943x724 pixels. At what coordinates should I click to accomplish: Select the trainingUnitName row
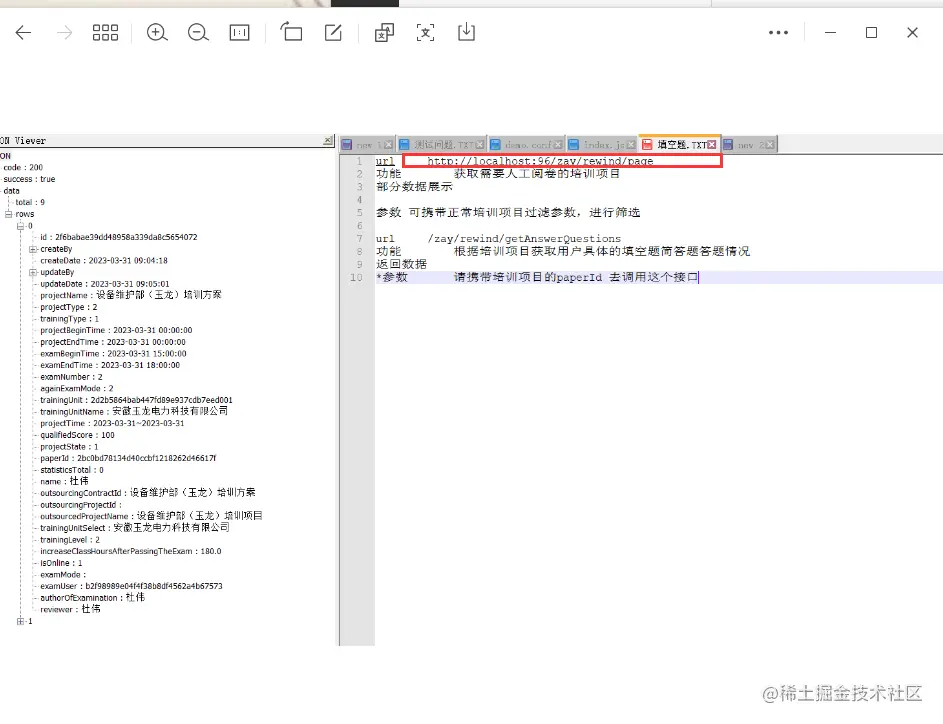tap(134, 411)
